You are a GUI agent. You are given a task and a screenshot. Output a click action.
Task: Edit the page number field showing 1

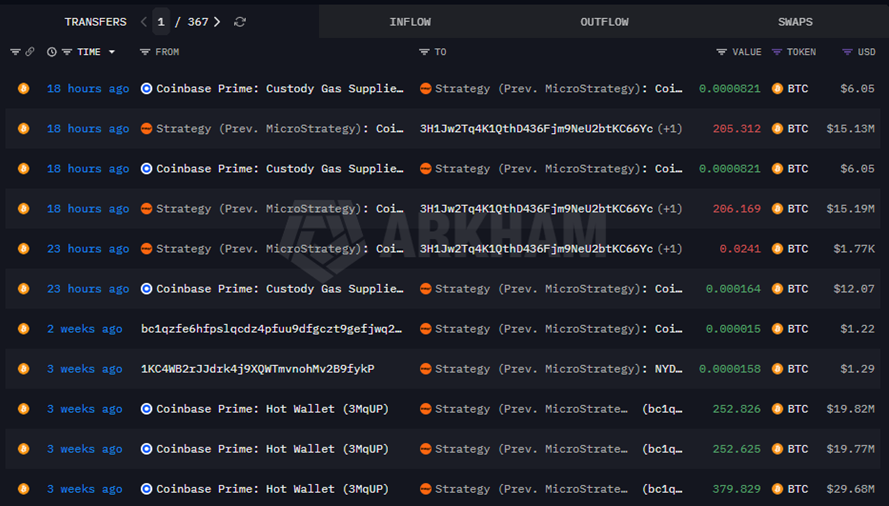click(x=161, y=22)
